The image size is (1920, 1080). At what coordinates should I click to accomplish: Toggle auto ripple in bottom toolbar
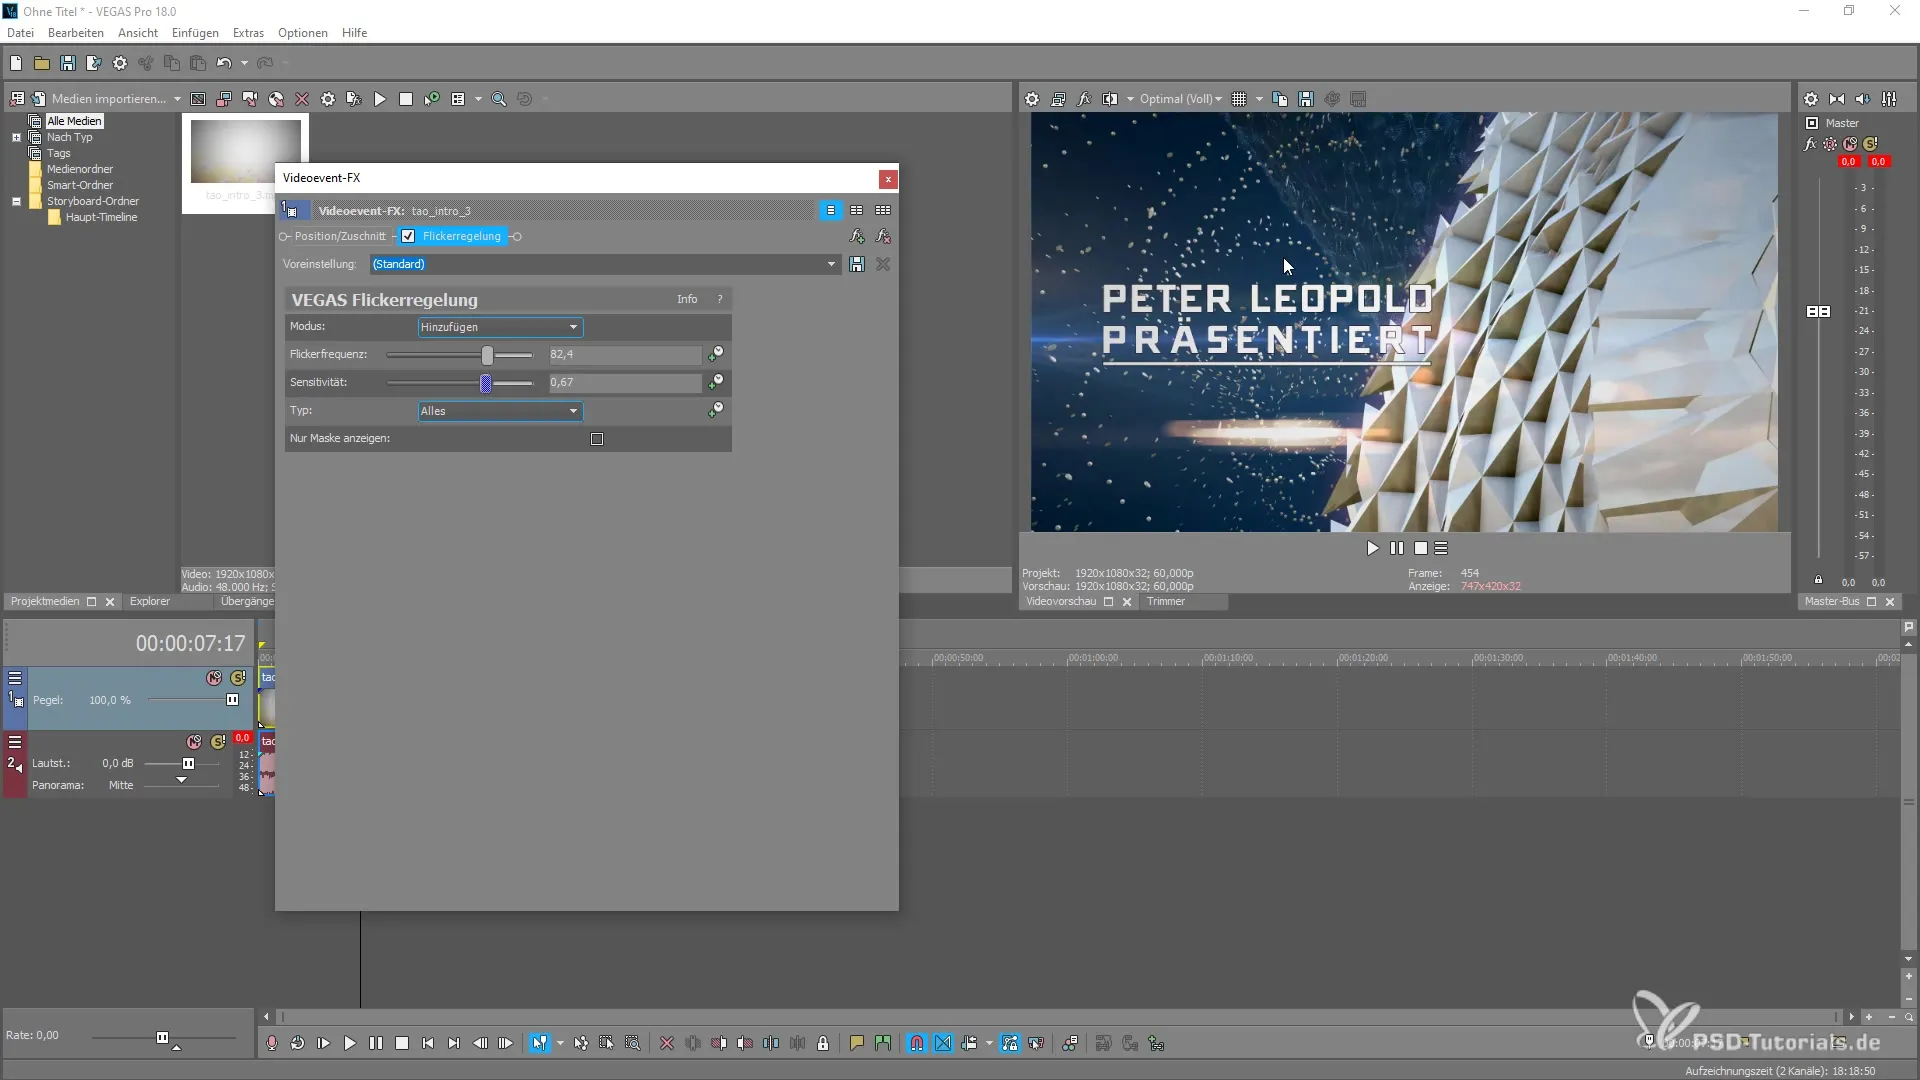pos(969,1043)
